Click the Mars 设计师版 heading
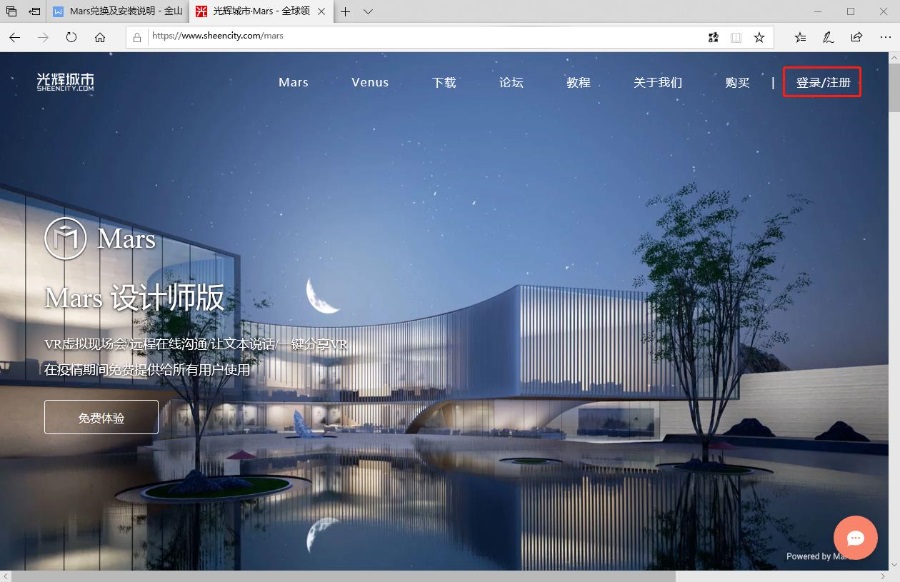 coord(134,297)
